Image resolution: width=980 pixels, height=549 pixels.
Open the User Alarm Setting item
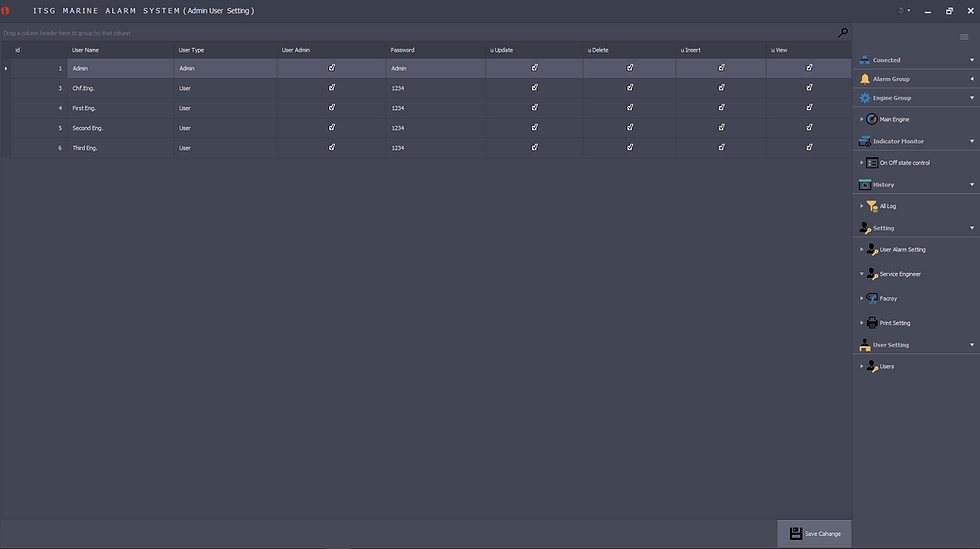click(x=902, y=249)
